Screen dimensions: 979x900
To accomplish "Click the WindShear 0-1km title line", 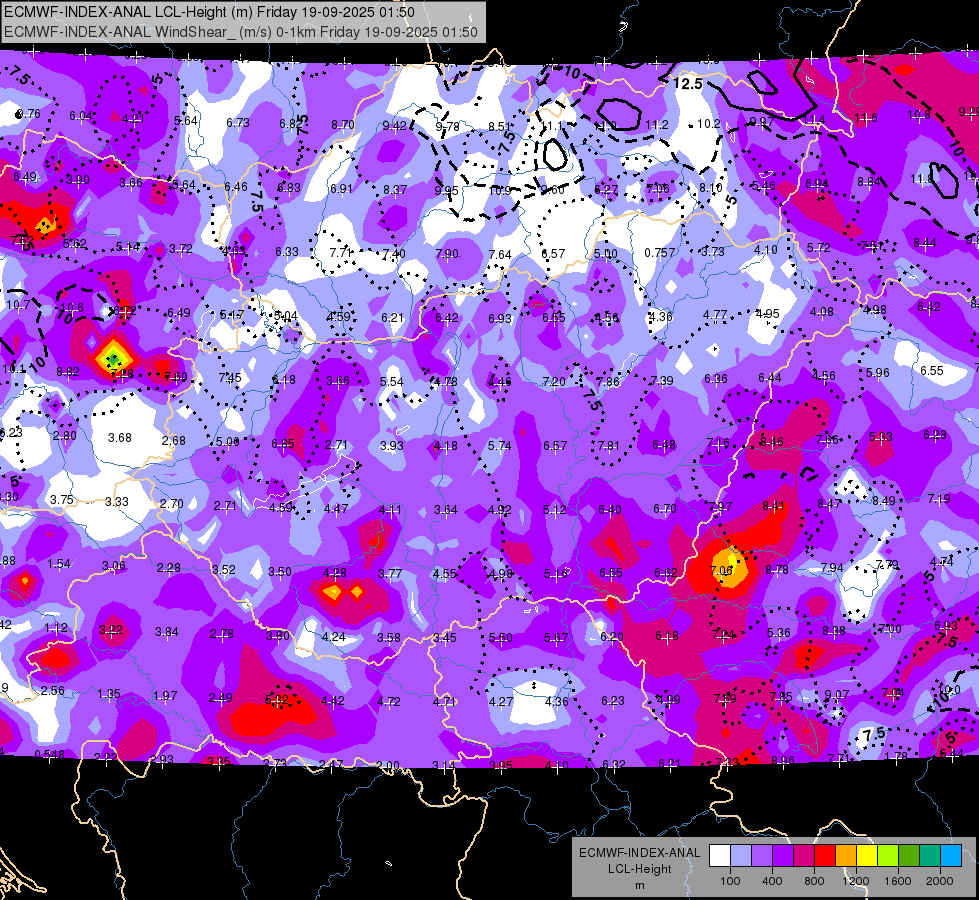I will (241, 32).
